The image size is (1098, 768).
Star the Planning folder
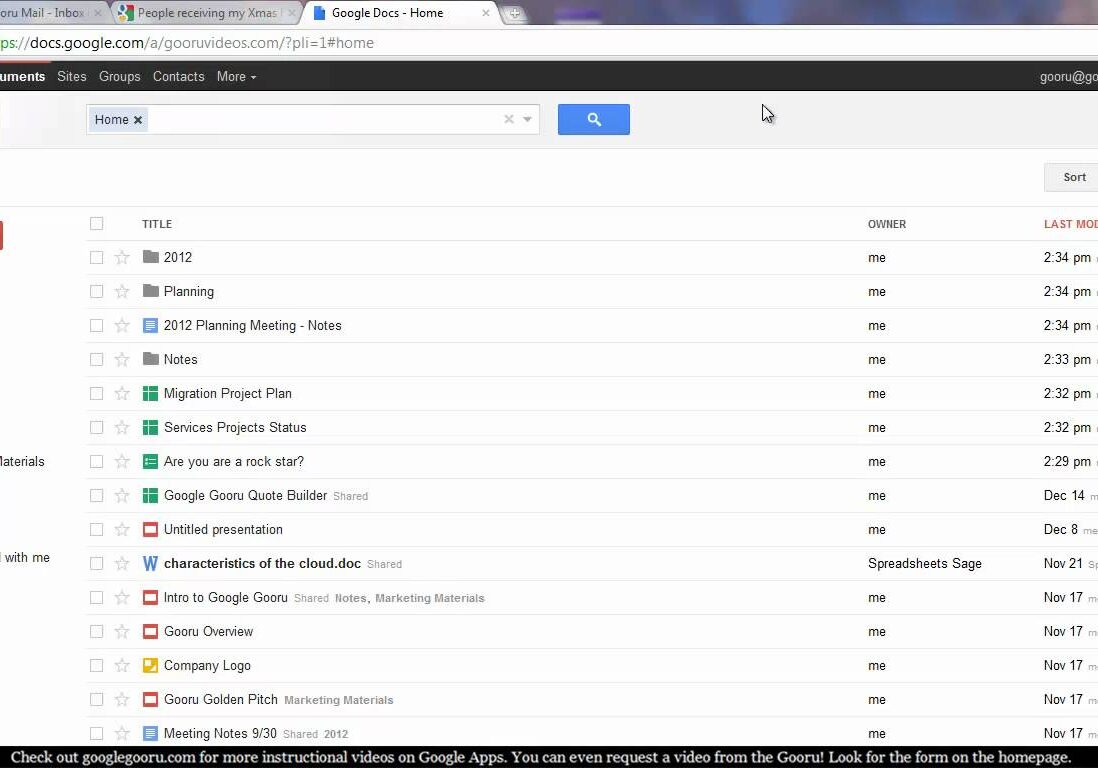coord(122,291)
